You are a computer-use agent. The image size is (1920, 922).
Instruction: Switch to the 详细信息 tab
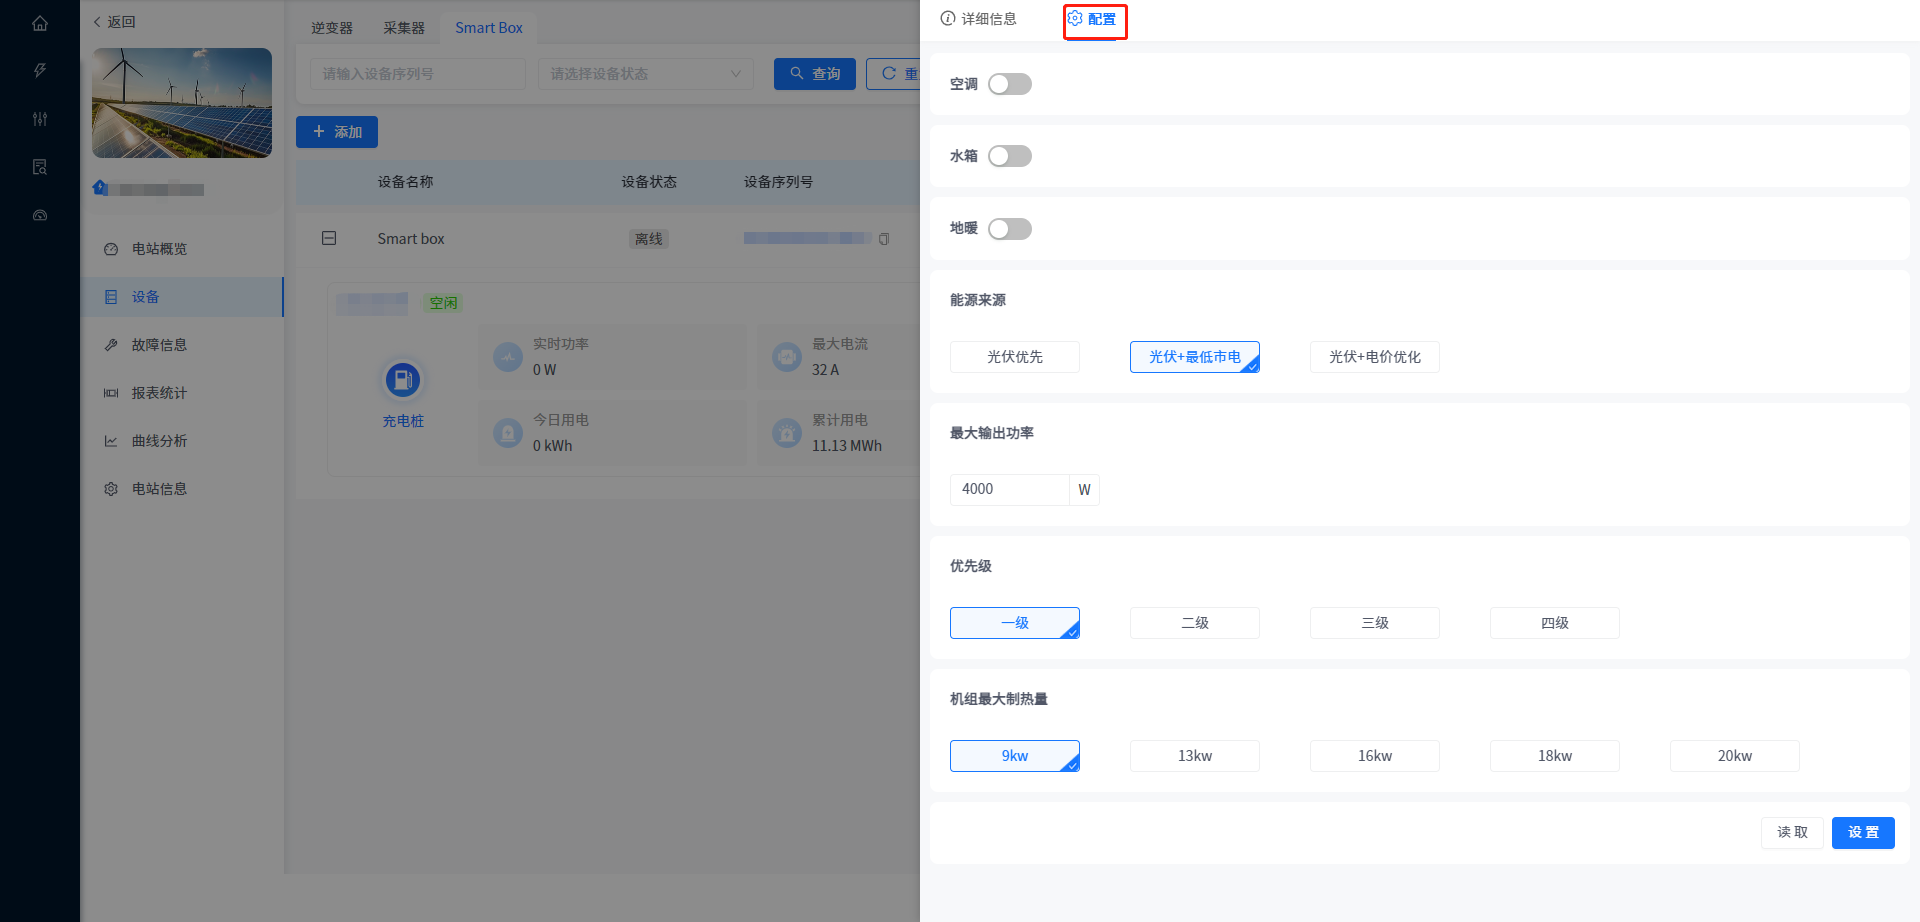[x=979, y=19]
